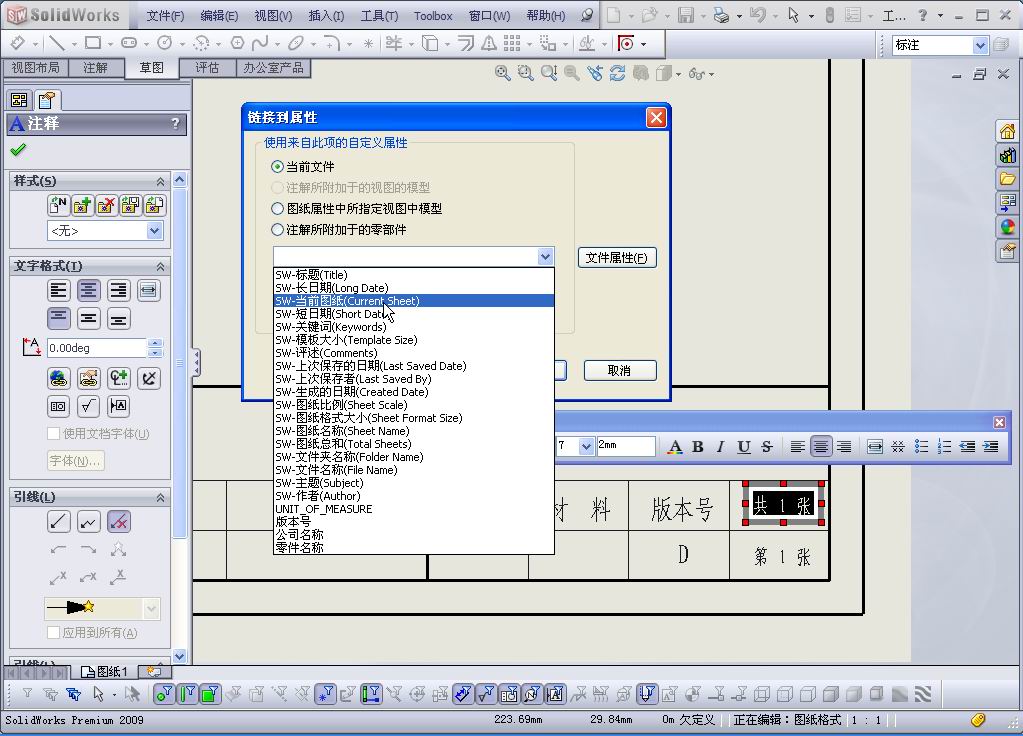Select the Rectangle sketch tool
Image resolution: width=1023 pixels, height=736 pixels.
(x=93, y=44)
